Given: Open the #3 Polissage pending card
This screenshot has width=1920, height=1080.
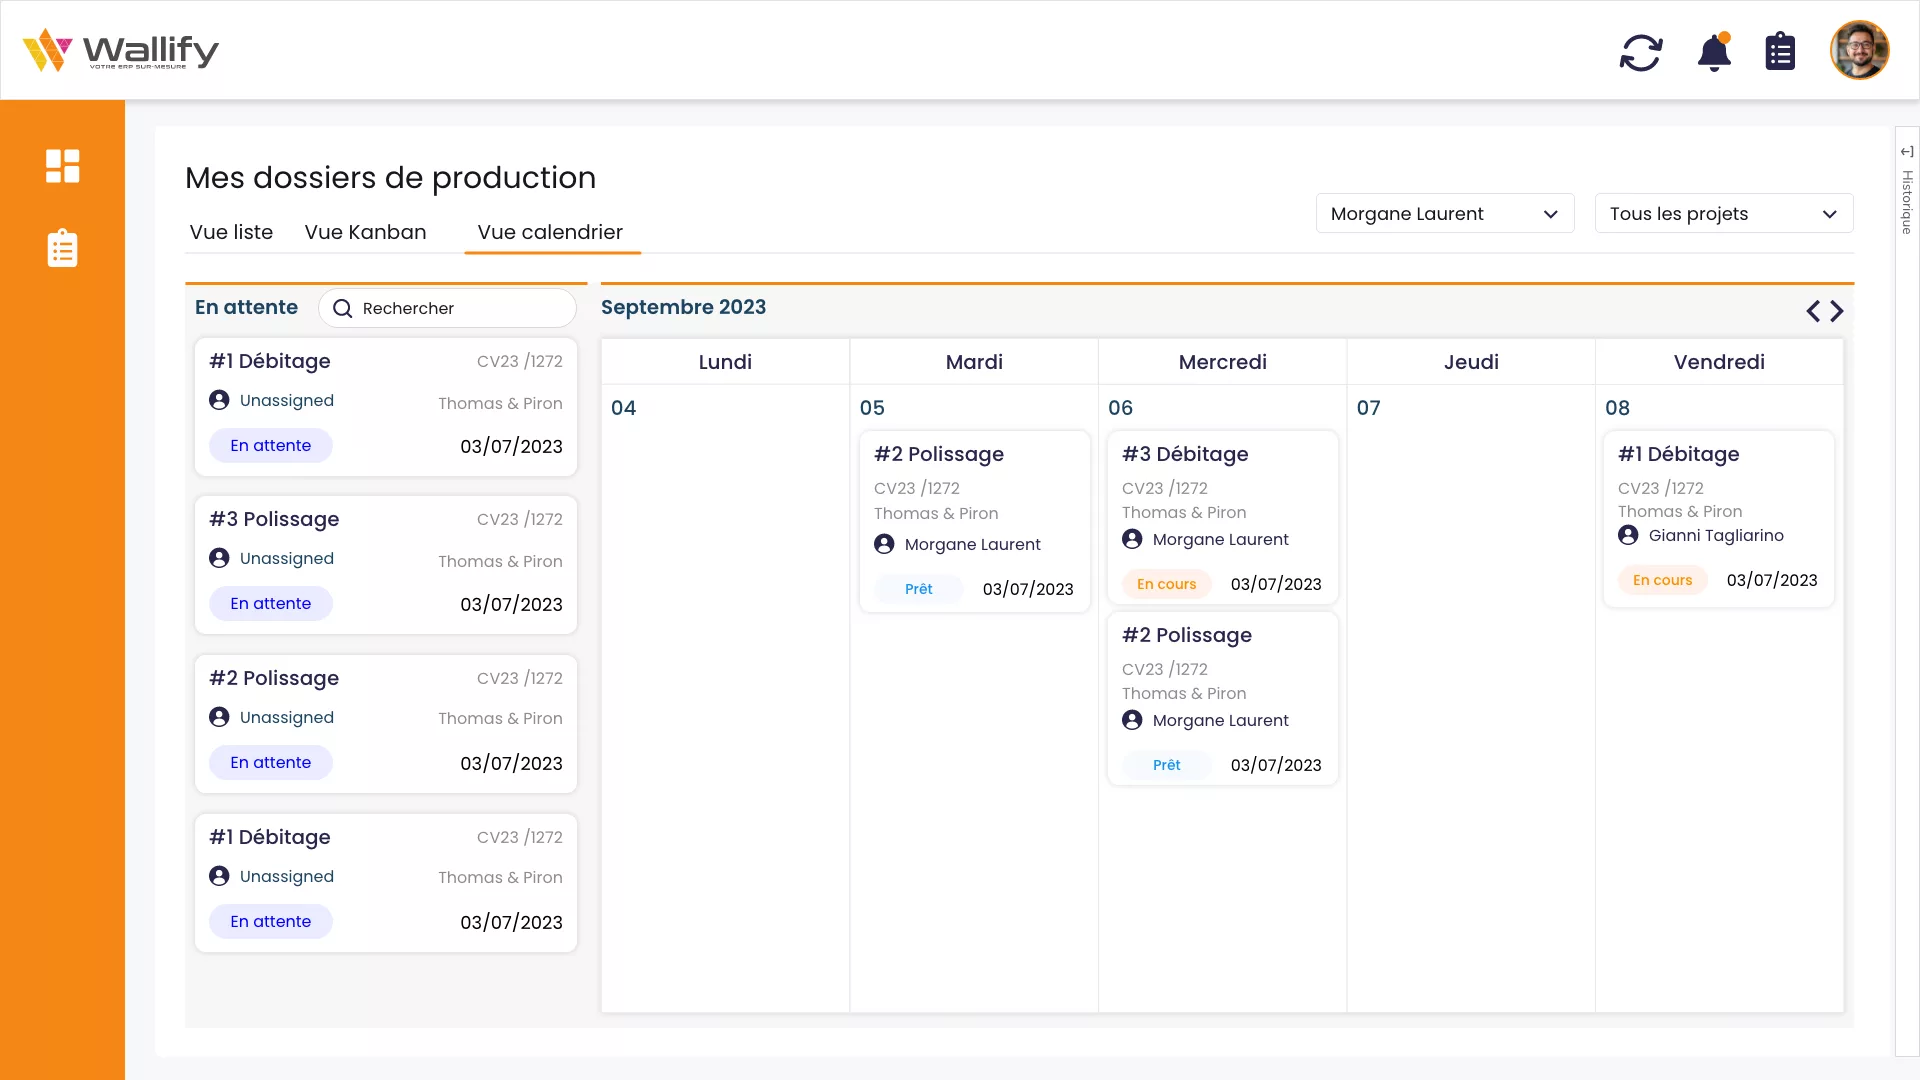Looking at the screenshot, I should pos(385,562).
